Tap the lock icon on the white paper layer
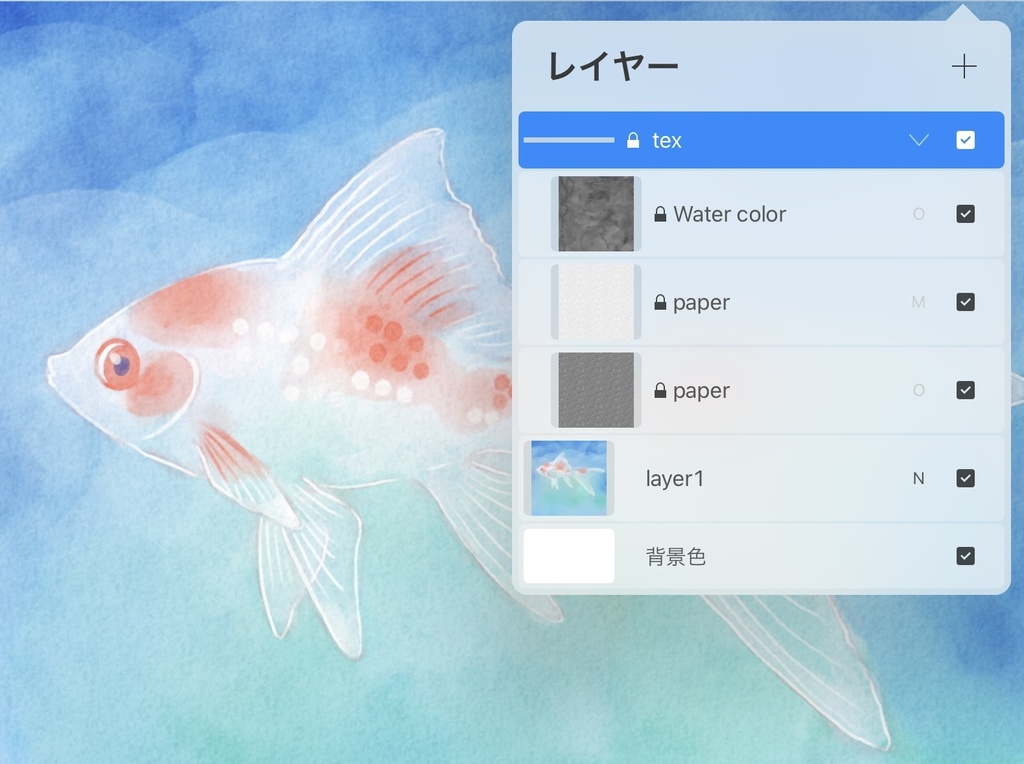1024x764 pixels. pos(660,302)
